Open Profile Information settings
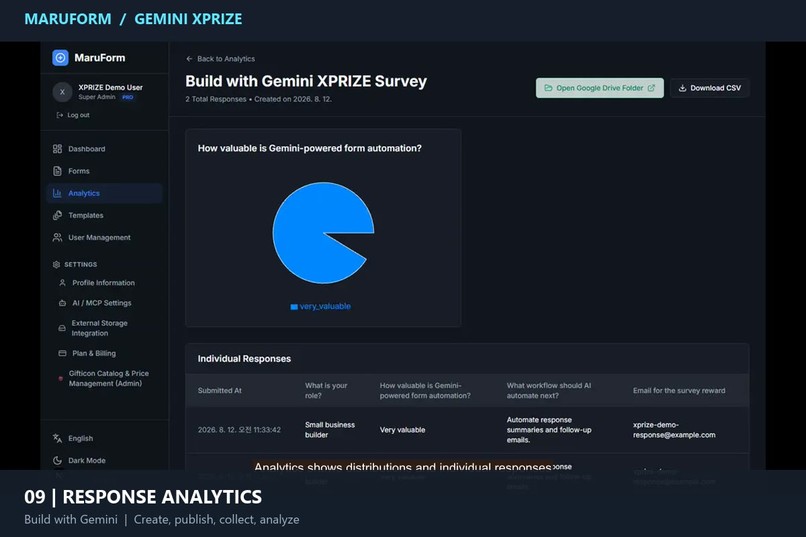The height and width of the screenshot is (537, 806). (x=105, y=283)
